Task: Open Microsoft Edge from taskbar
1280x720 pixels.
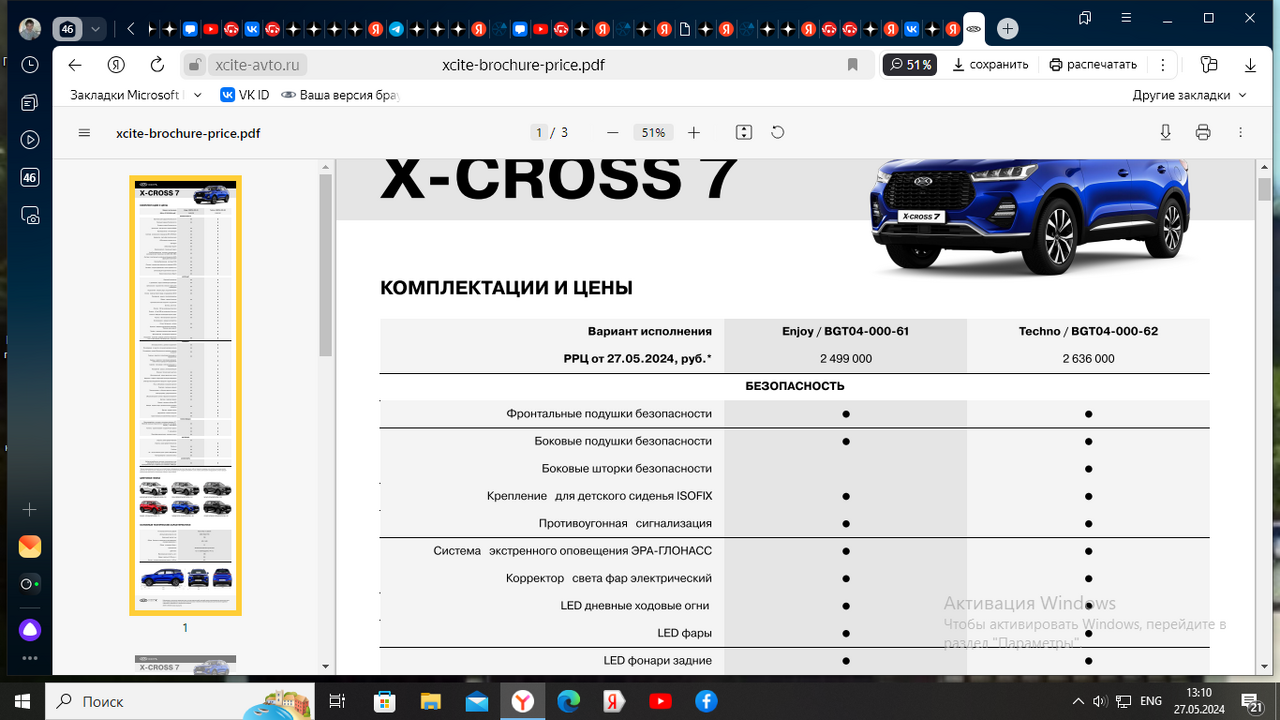Action: (x=568, y=701)
